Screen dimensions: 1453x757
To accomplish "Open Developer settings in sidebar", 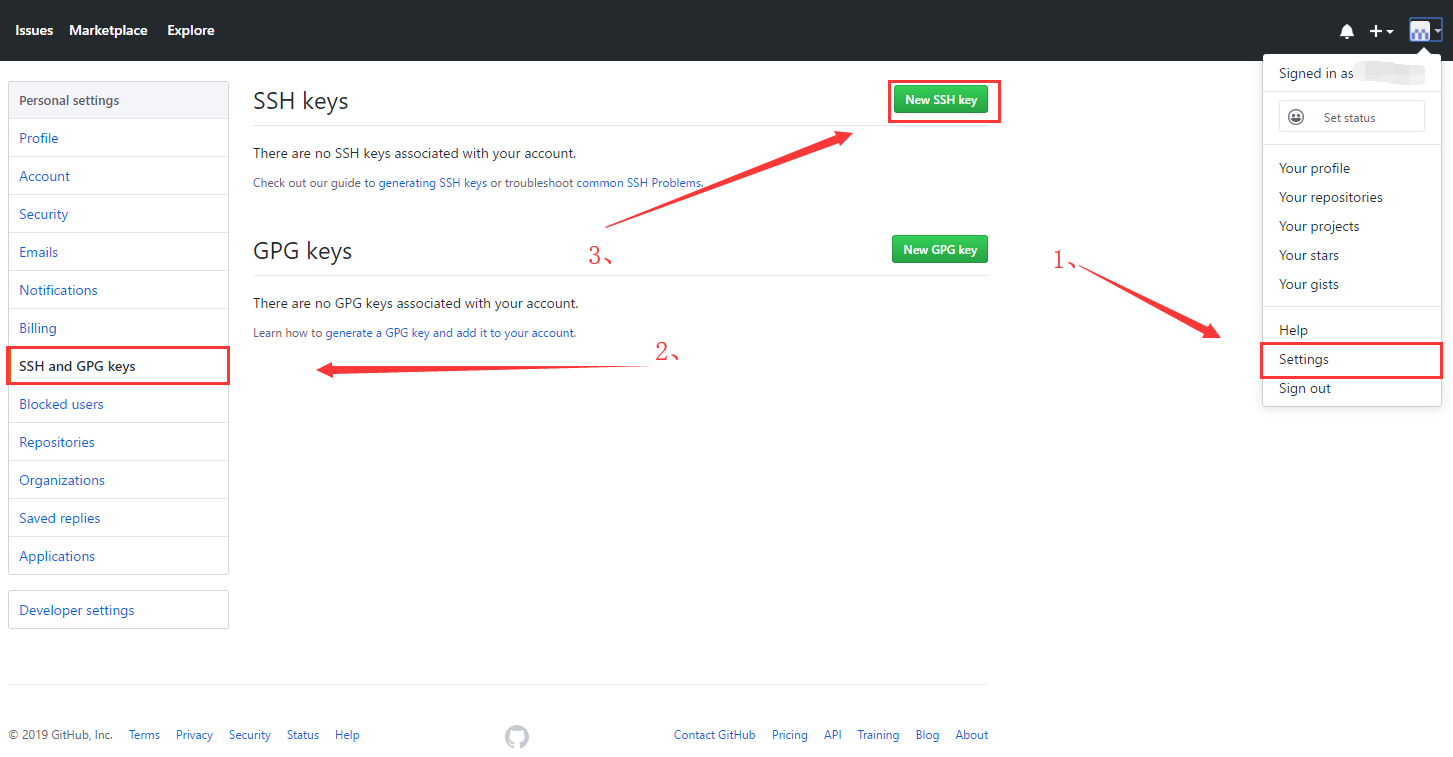I will coord(118,610).
